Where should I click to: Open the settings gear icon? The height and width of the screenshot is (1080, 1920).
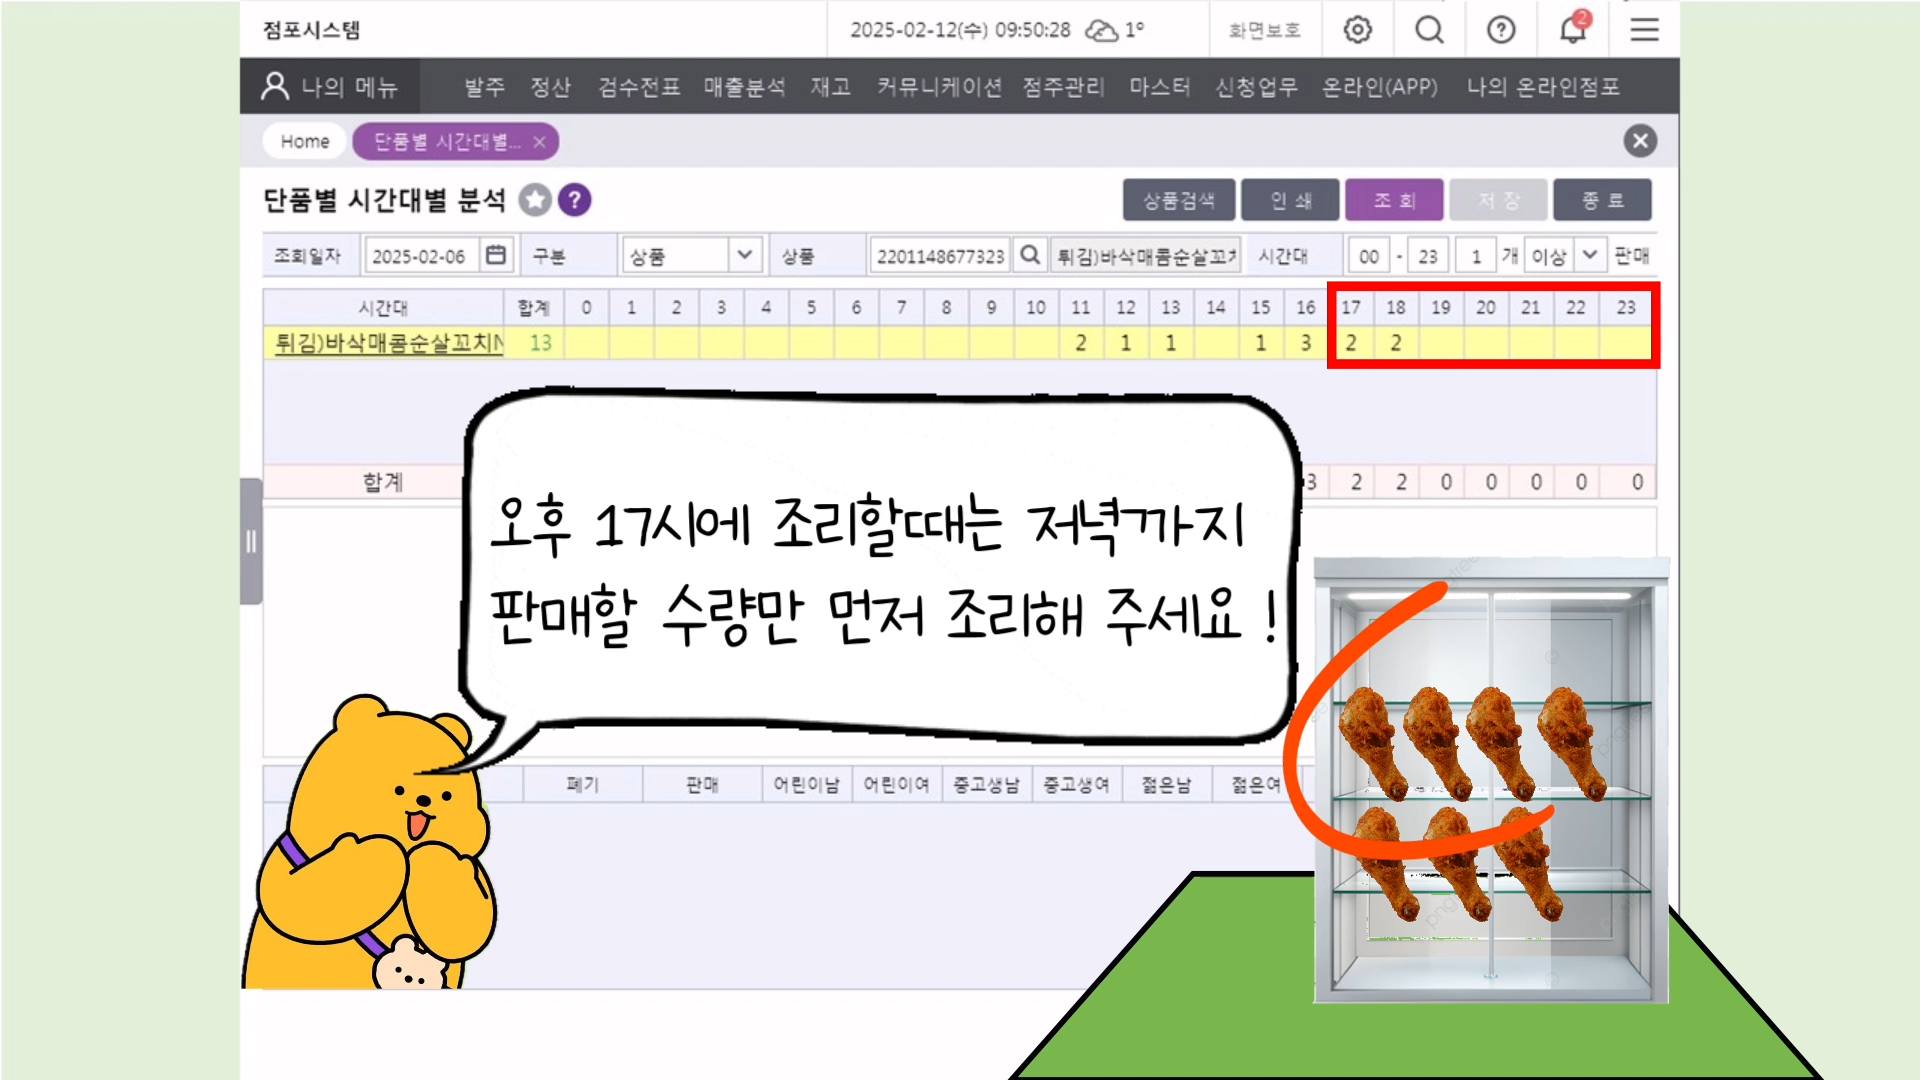coord(1357,30)
